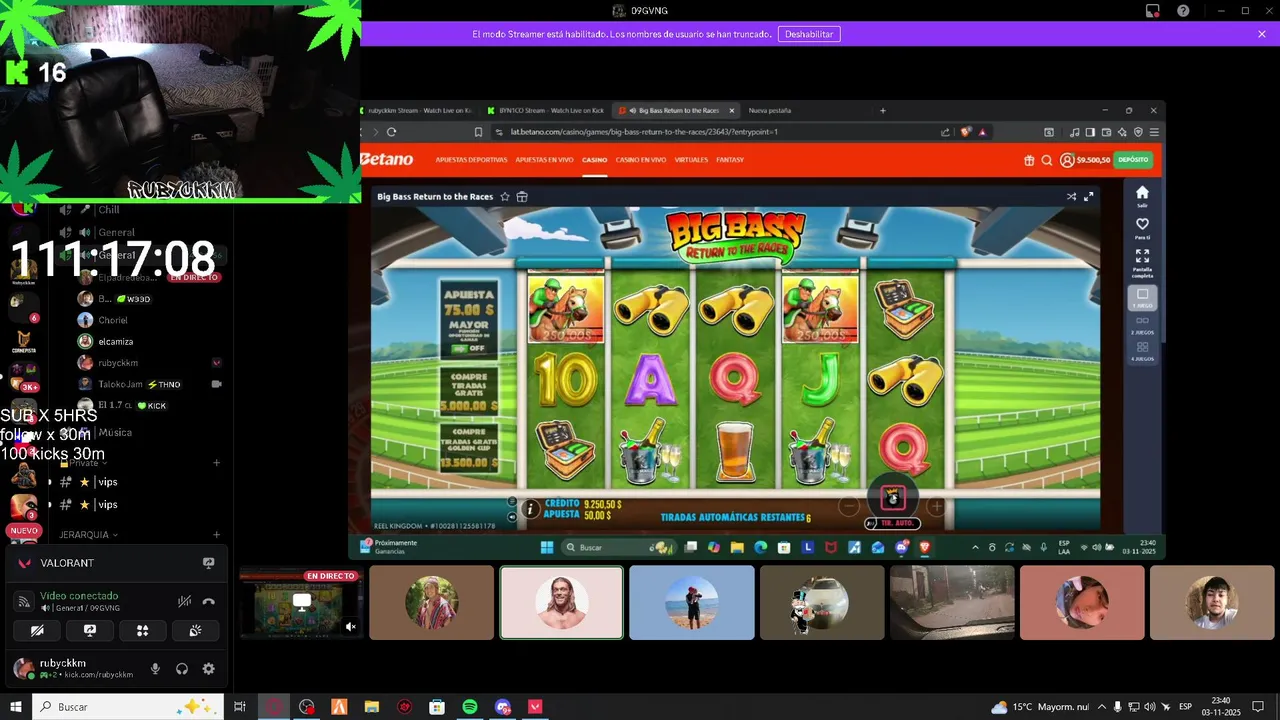Viewport: 1280px width, 720px height.
Task: Open the Activities launcher
Action: click(142, 630)
